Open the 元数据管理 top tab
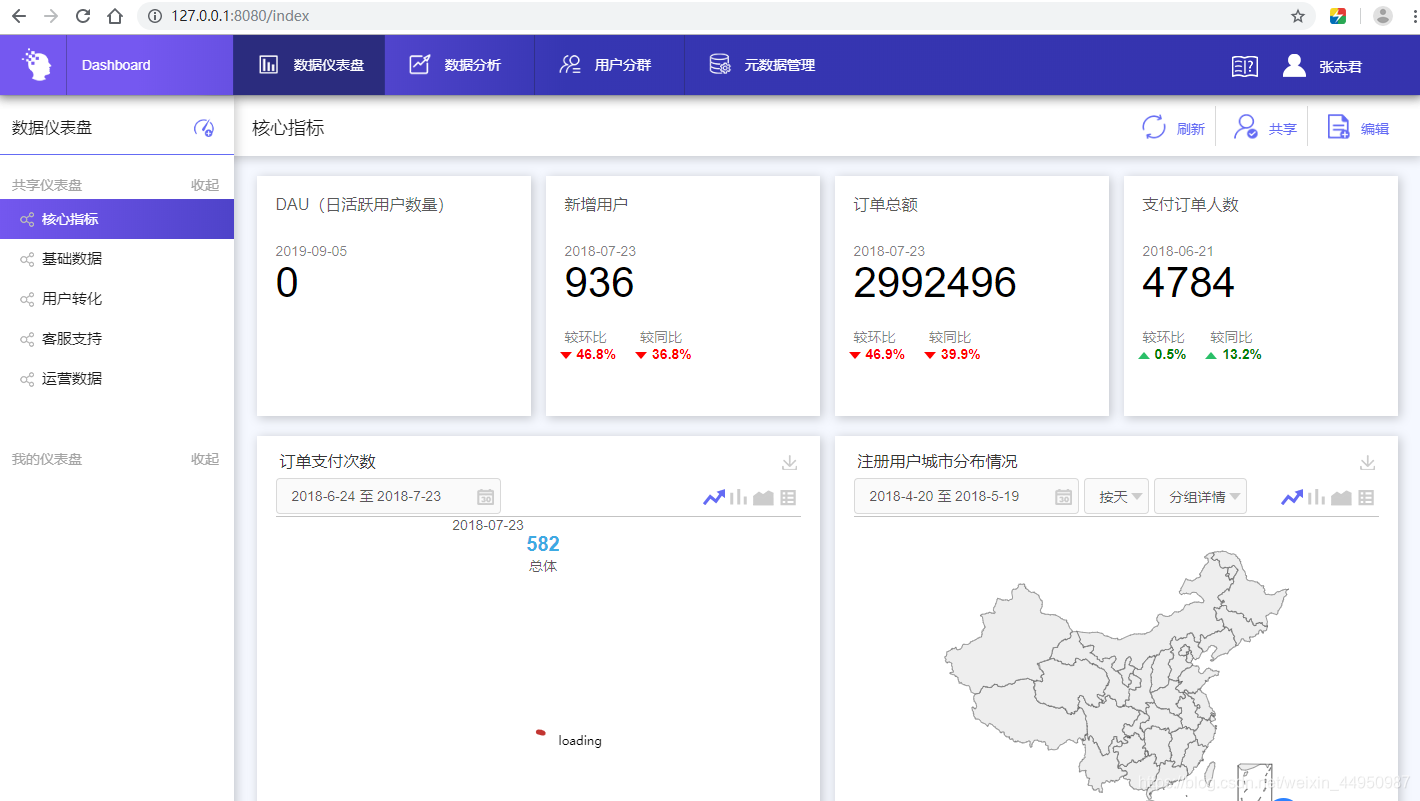The height and width of the screenshot is (801, 1420). 760,65
